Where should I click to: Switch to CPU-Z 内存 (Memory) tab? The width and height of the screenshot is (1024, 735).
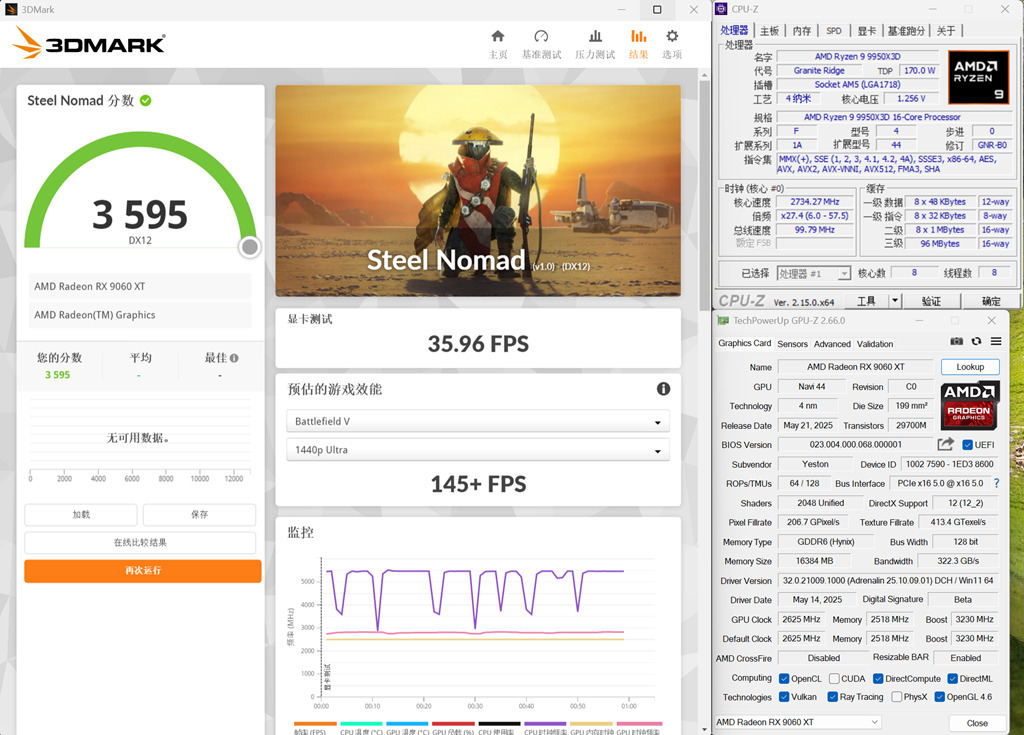pos(802,31)
